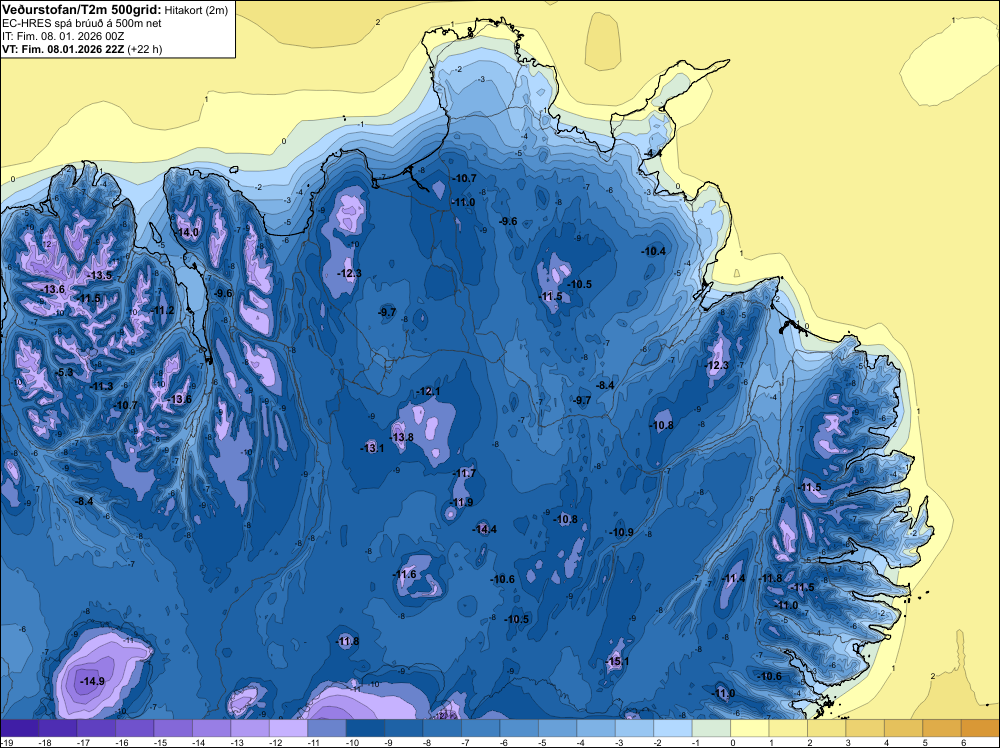Pick the -11.3 temperature label
The image size is (1000, 748).
point(102,386)
